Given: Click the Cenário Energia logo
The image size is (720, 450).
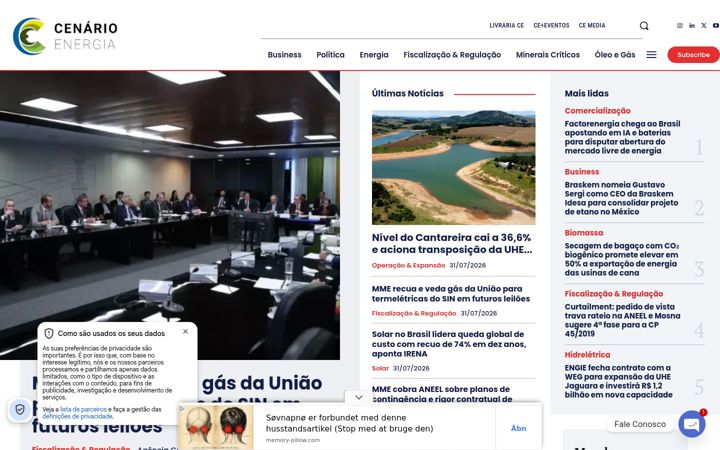Looking at the screenshot, I should [65, 36].
